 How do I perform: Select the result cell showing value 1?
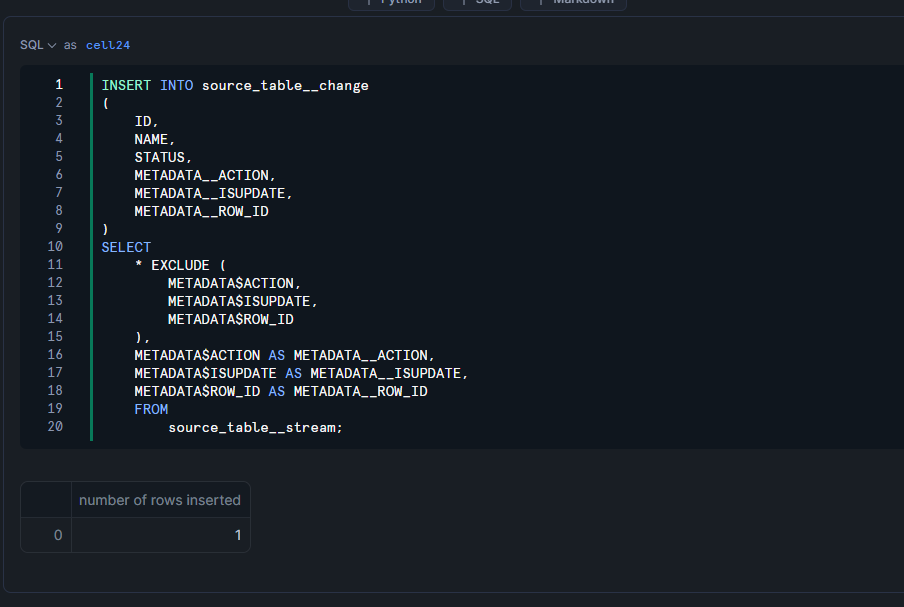pyautogui.click(x=161, y=535)
